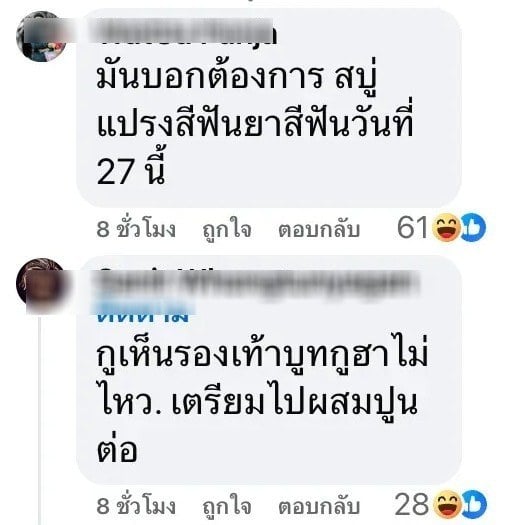Viewport: 512px width, 525px height.
Task: Like the รองเท้าบูท comment via ถูกใจ
Action: point(227,506)
